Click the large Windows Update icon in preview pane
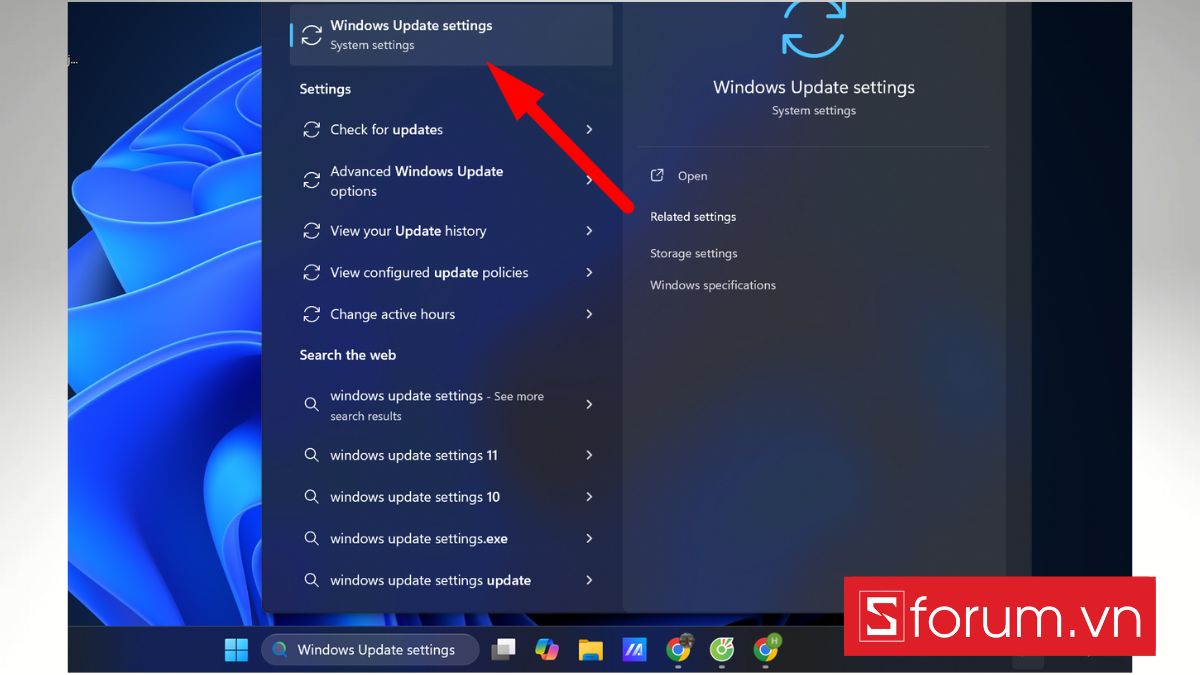The height and width of the screenshot is (675, 1200). point(813,28)
